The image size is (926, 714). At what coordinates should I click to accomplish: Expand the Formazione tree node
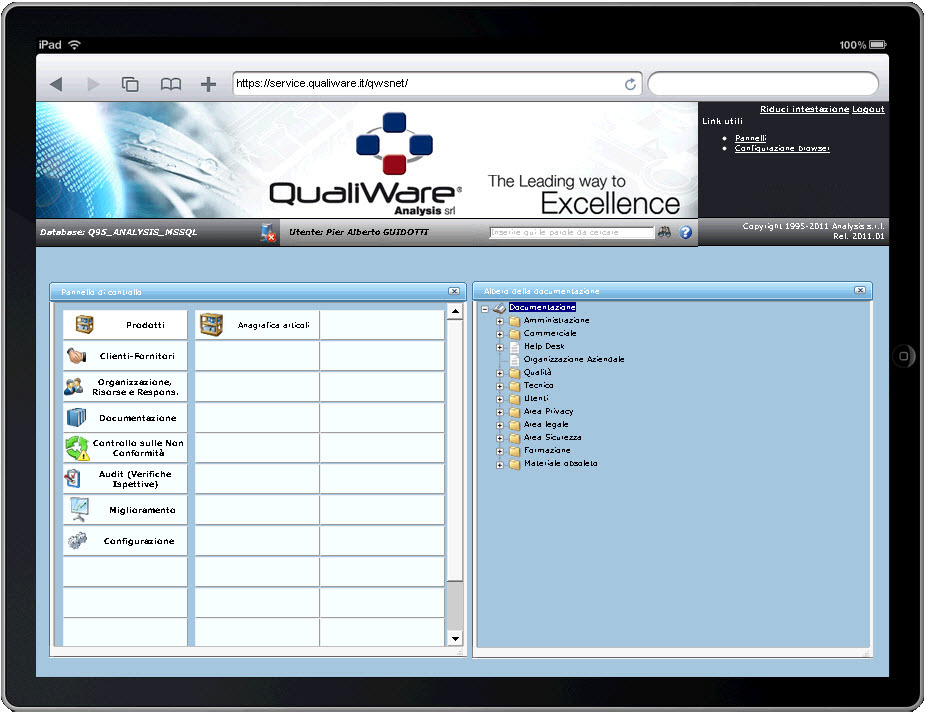click(x=500, y=451)
